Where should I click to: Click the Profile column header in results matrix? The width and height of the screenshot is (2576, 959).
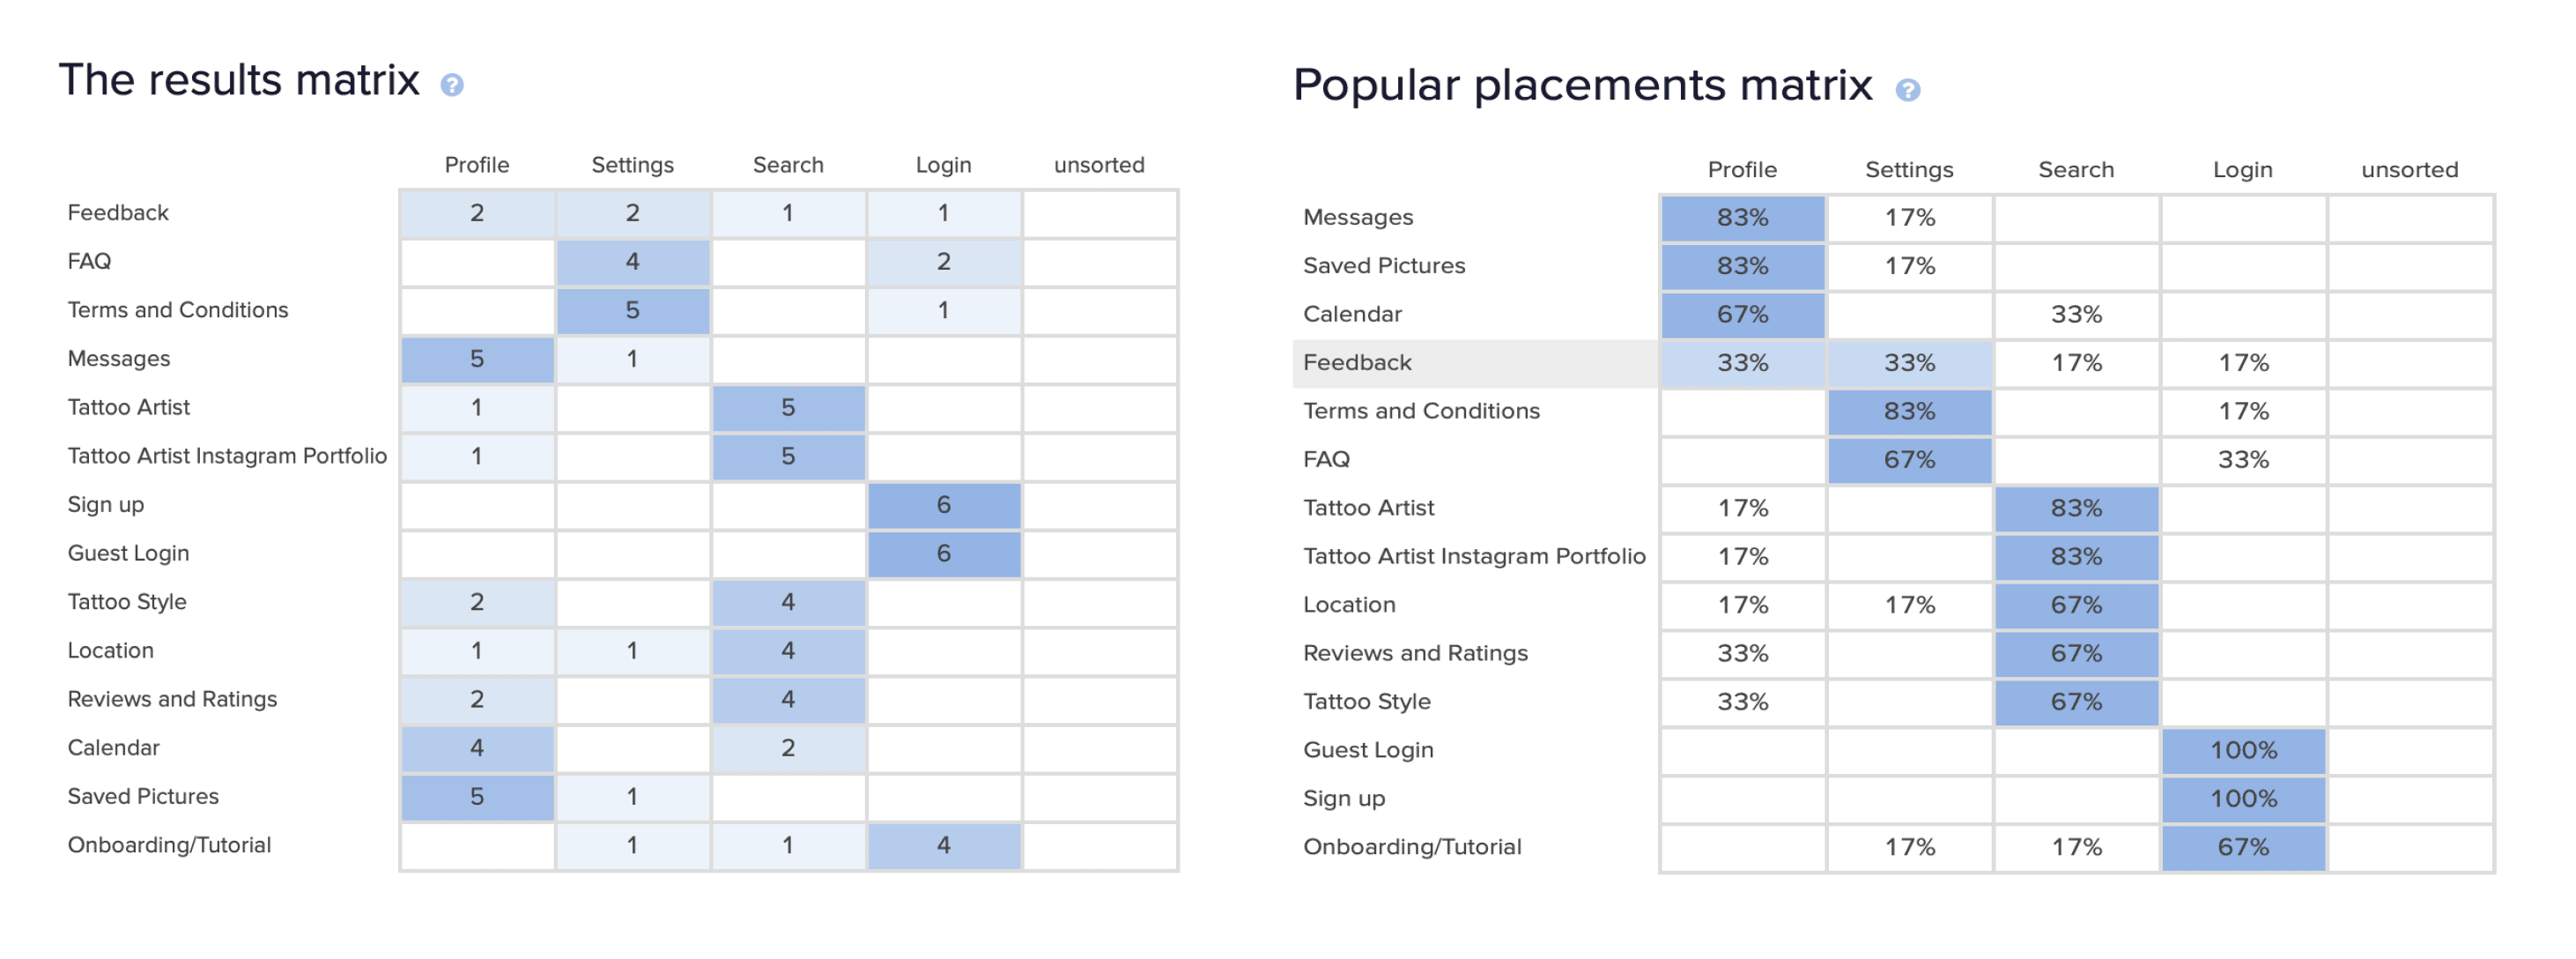(x=477, y=165)
